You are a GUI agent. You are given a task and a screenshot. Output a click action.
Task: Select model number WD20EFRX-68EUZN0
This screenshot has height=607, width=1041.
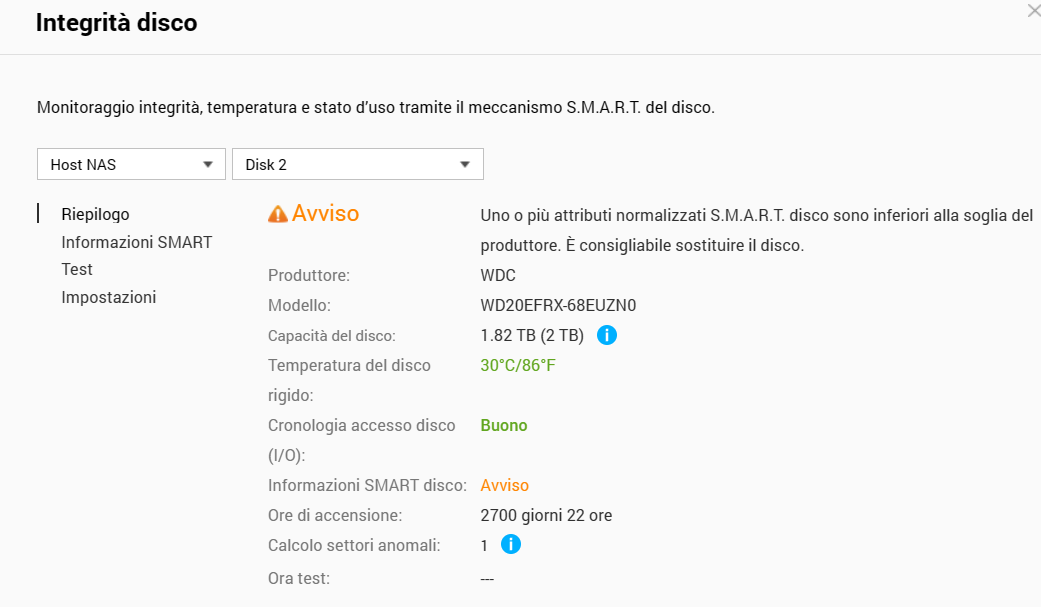[x=558, y=305]
